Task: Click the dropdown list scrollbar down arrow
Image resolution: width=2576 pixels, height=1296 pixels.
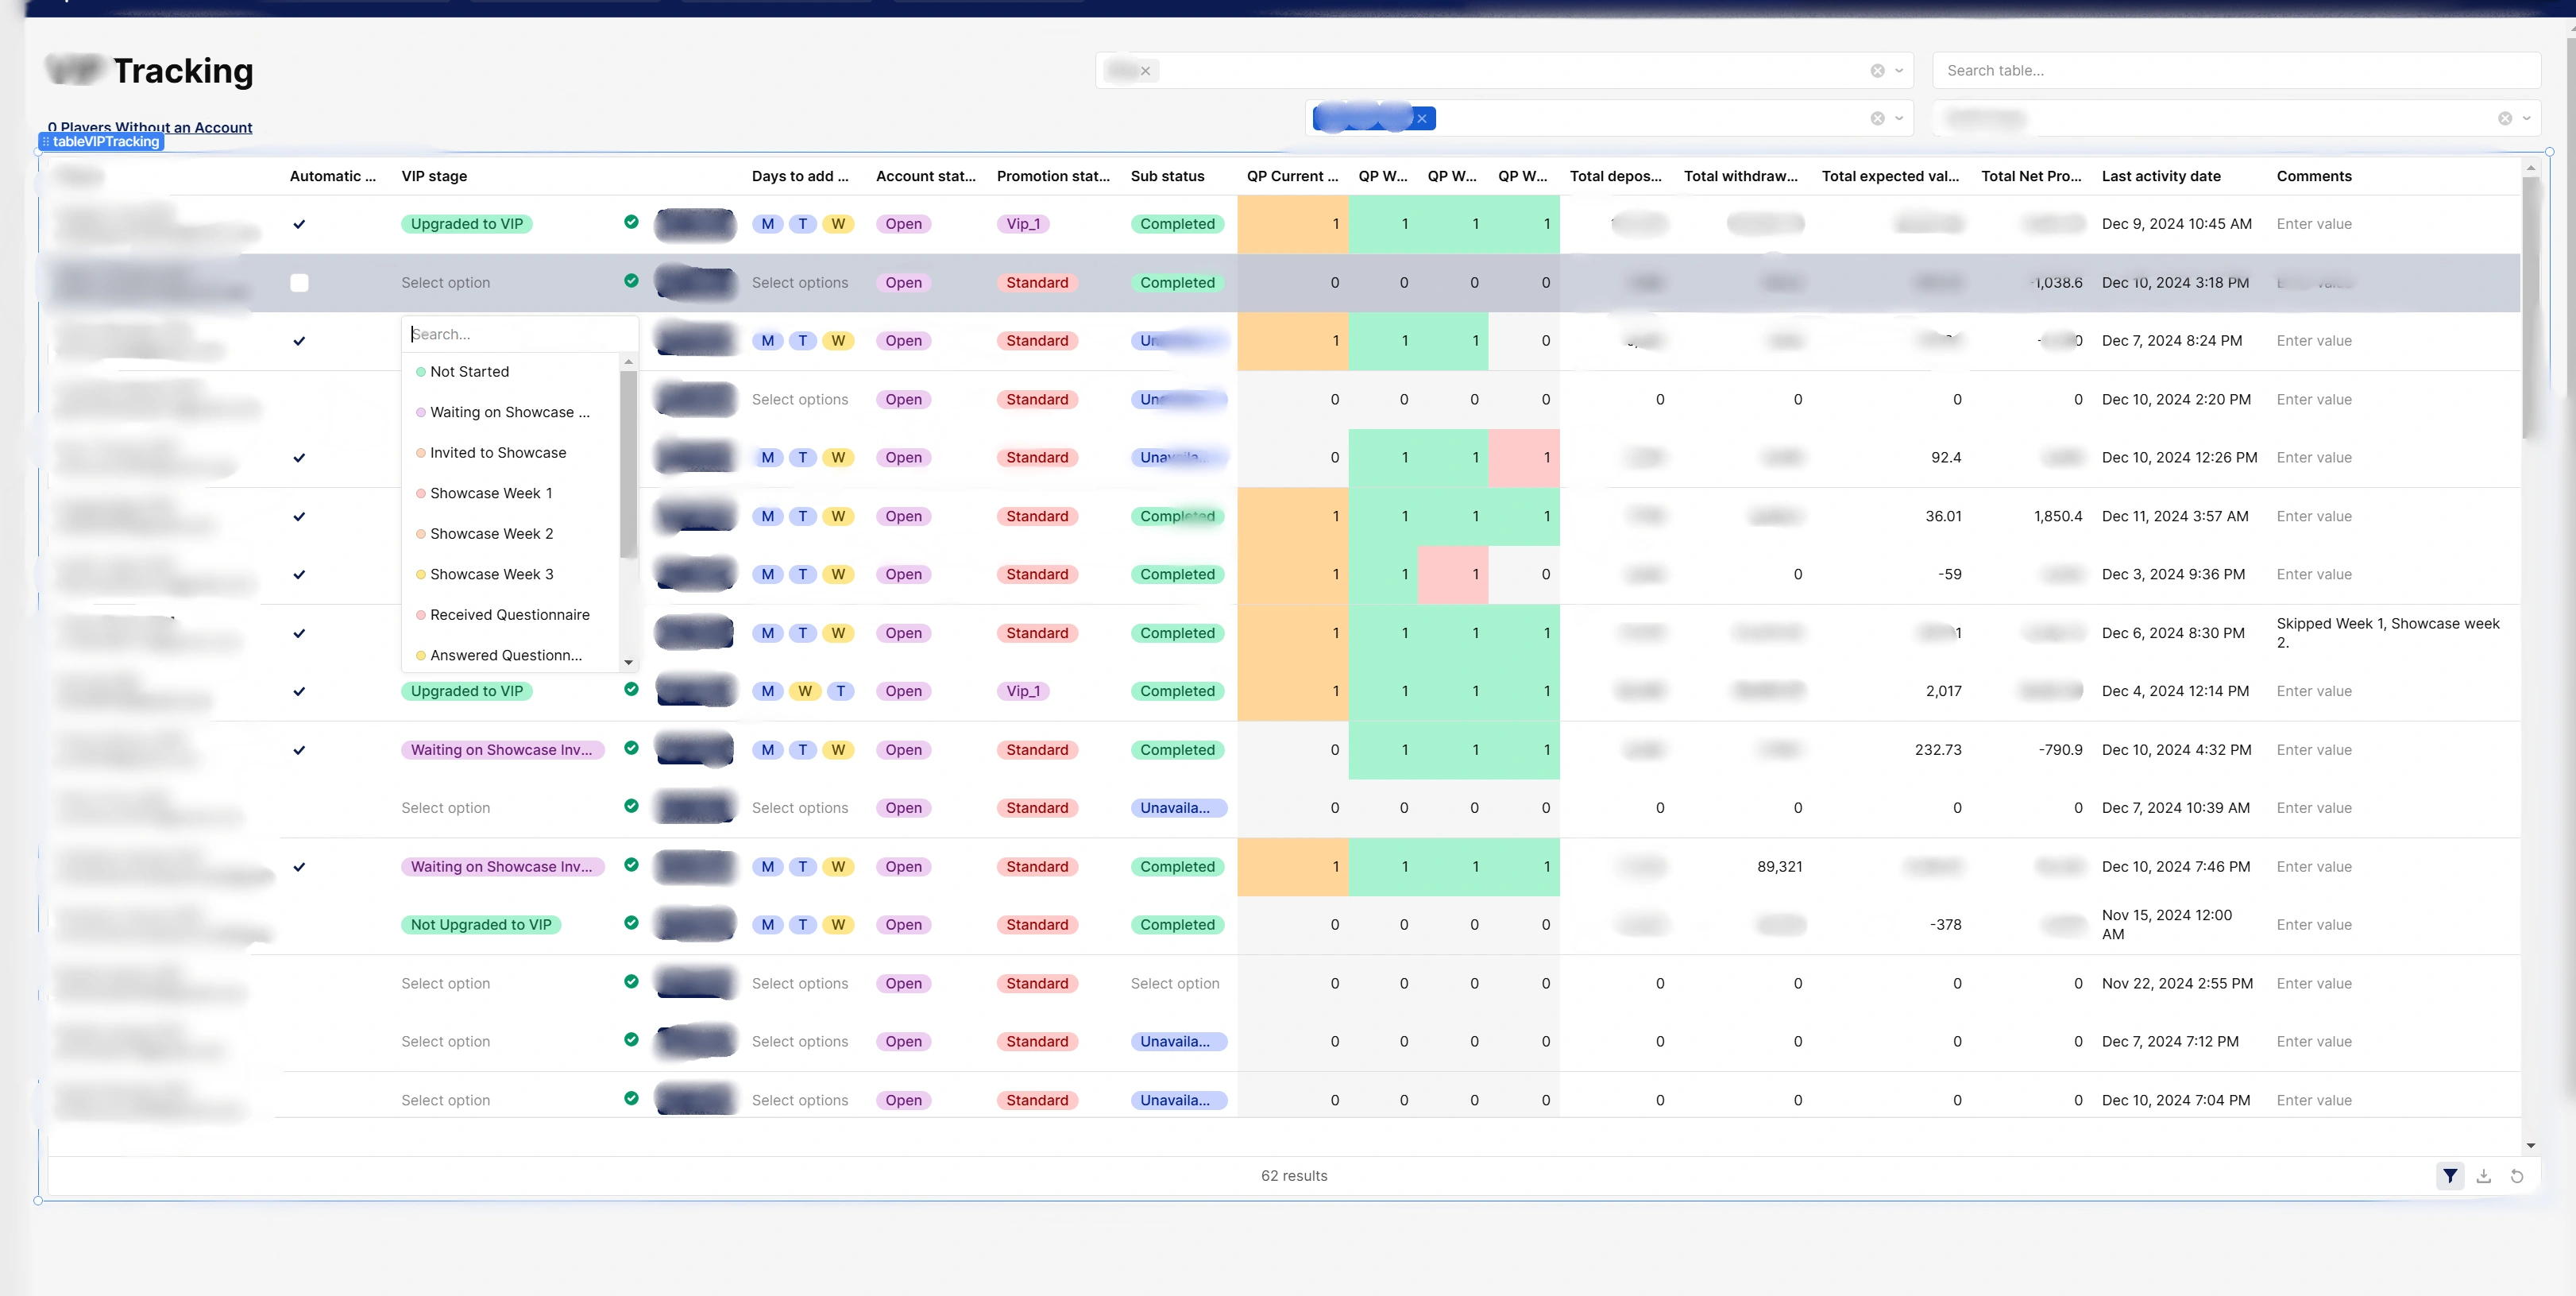Action: [628, 662]
